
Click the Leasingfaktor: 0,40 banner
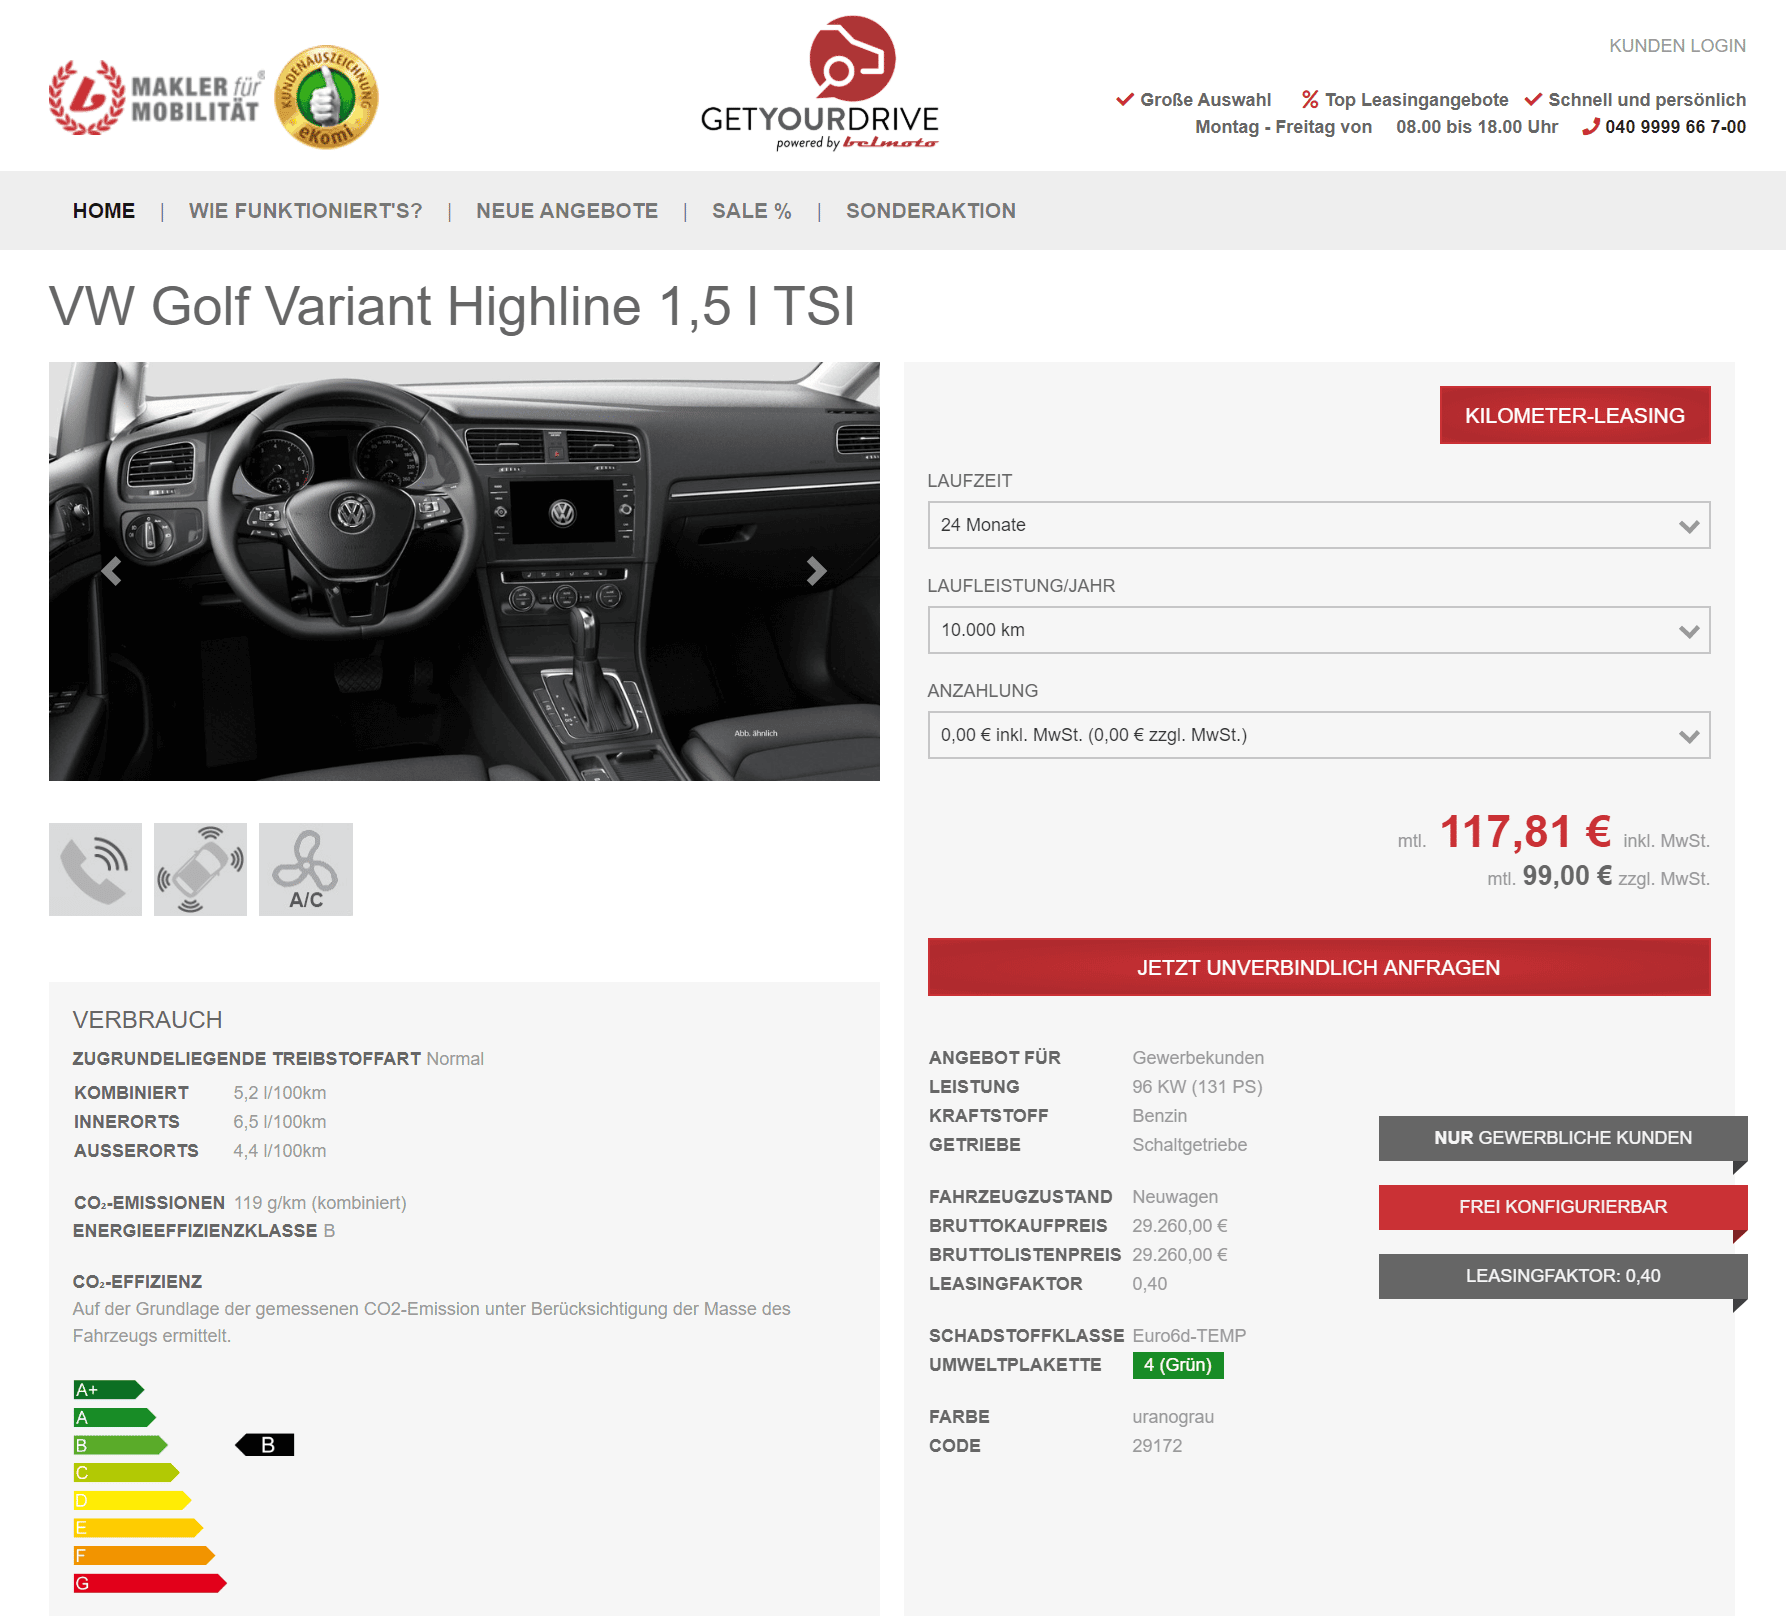pos(1563,1276)
